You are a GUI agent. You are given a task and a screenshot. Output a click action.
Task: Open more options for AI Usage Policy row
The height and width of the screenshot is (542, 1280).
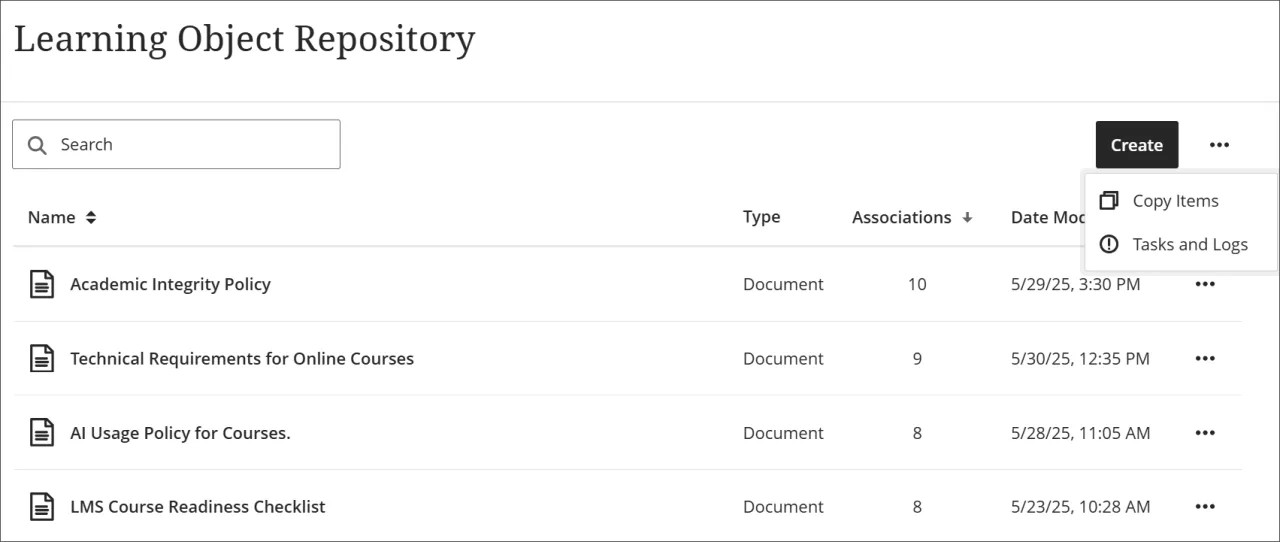coord(1205,433)
